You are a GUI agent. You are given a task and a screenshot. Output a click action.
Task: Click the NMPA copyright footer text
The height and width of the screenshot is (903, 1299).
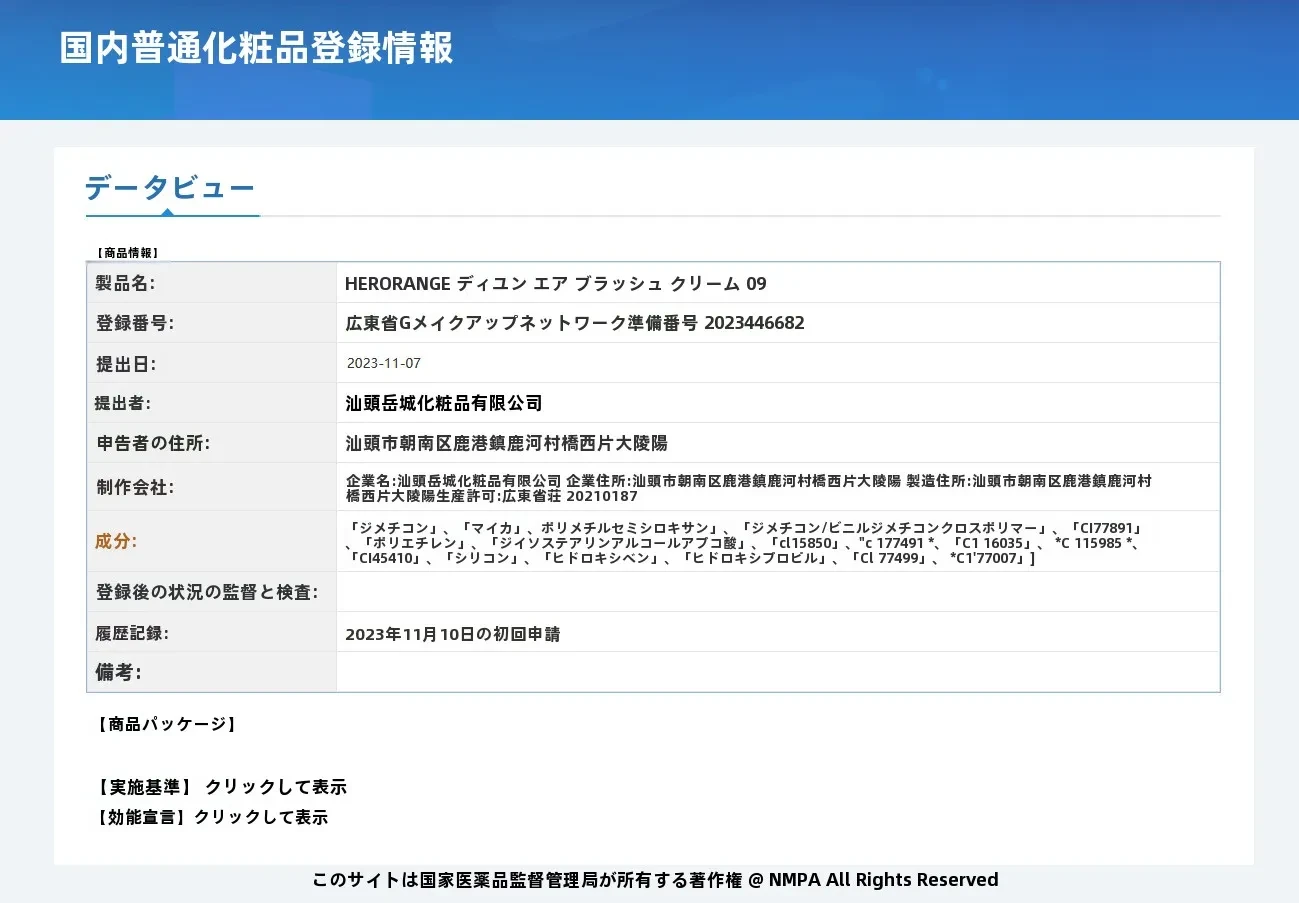[x=656, y=880]
